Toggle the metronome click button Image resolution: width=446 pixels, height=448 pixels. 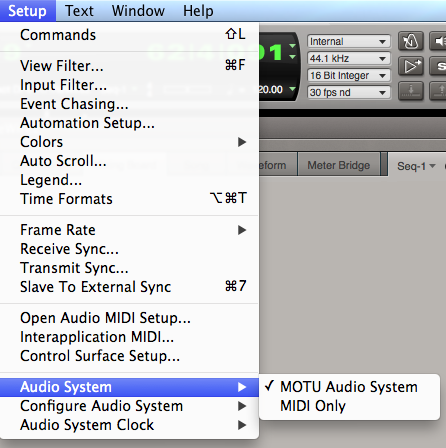point(410,41)
